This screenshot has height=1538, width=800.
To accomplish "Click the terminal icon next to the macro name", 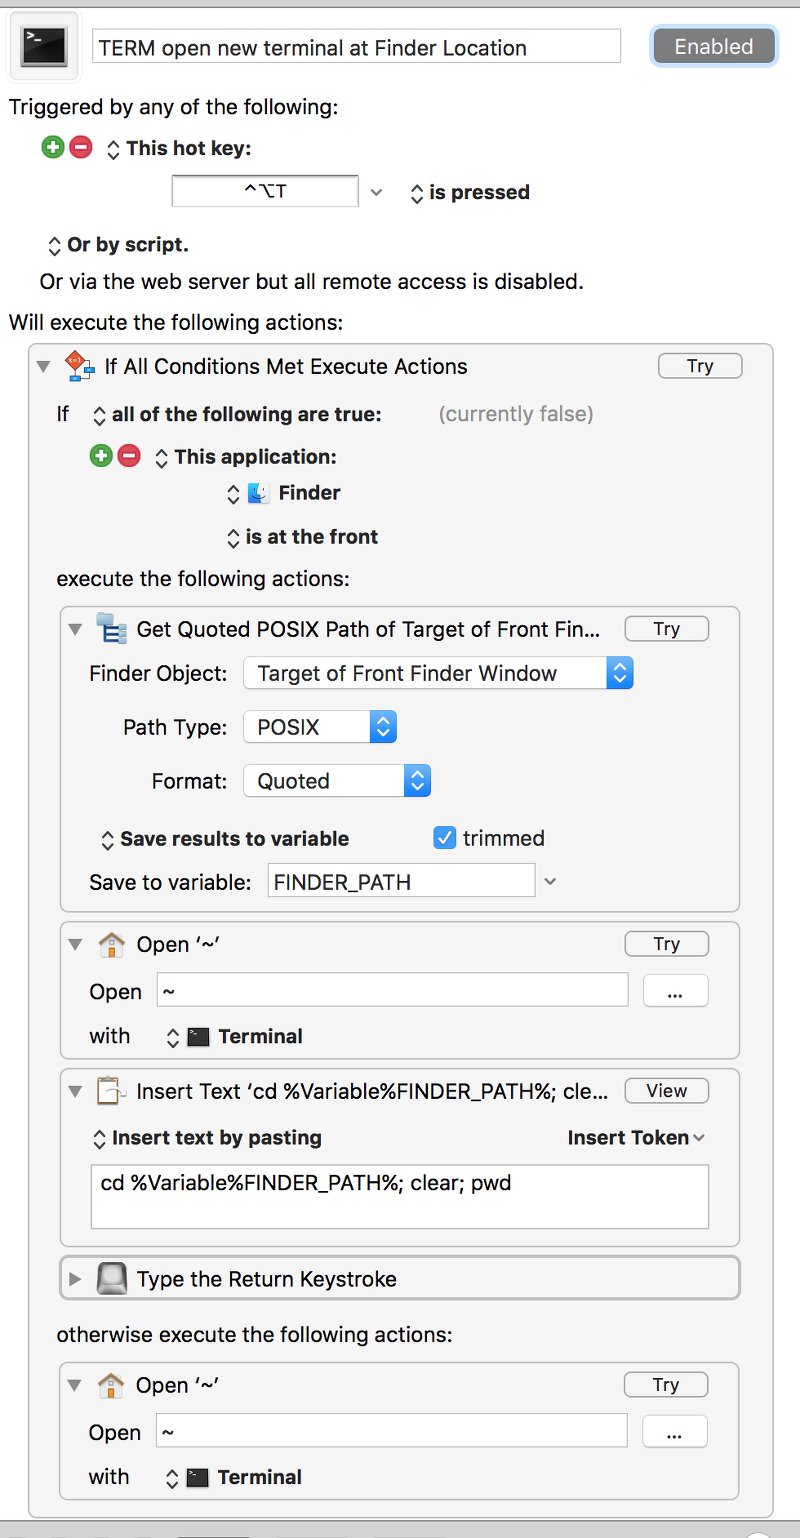I will pos(43,45).
